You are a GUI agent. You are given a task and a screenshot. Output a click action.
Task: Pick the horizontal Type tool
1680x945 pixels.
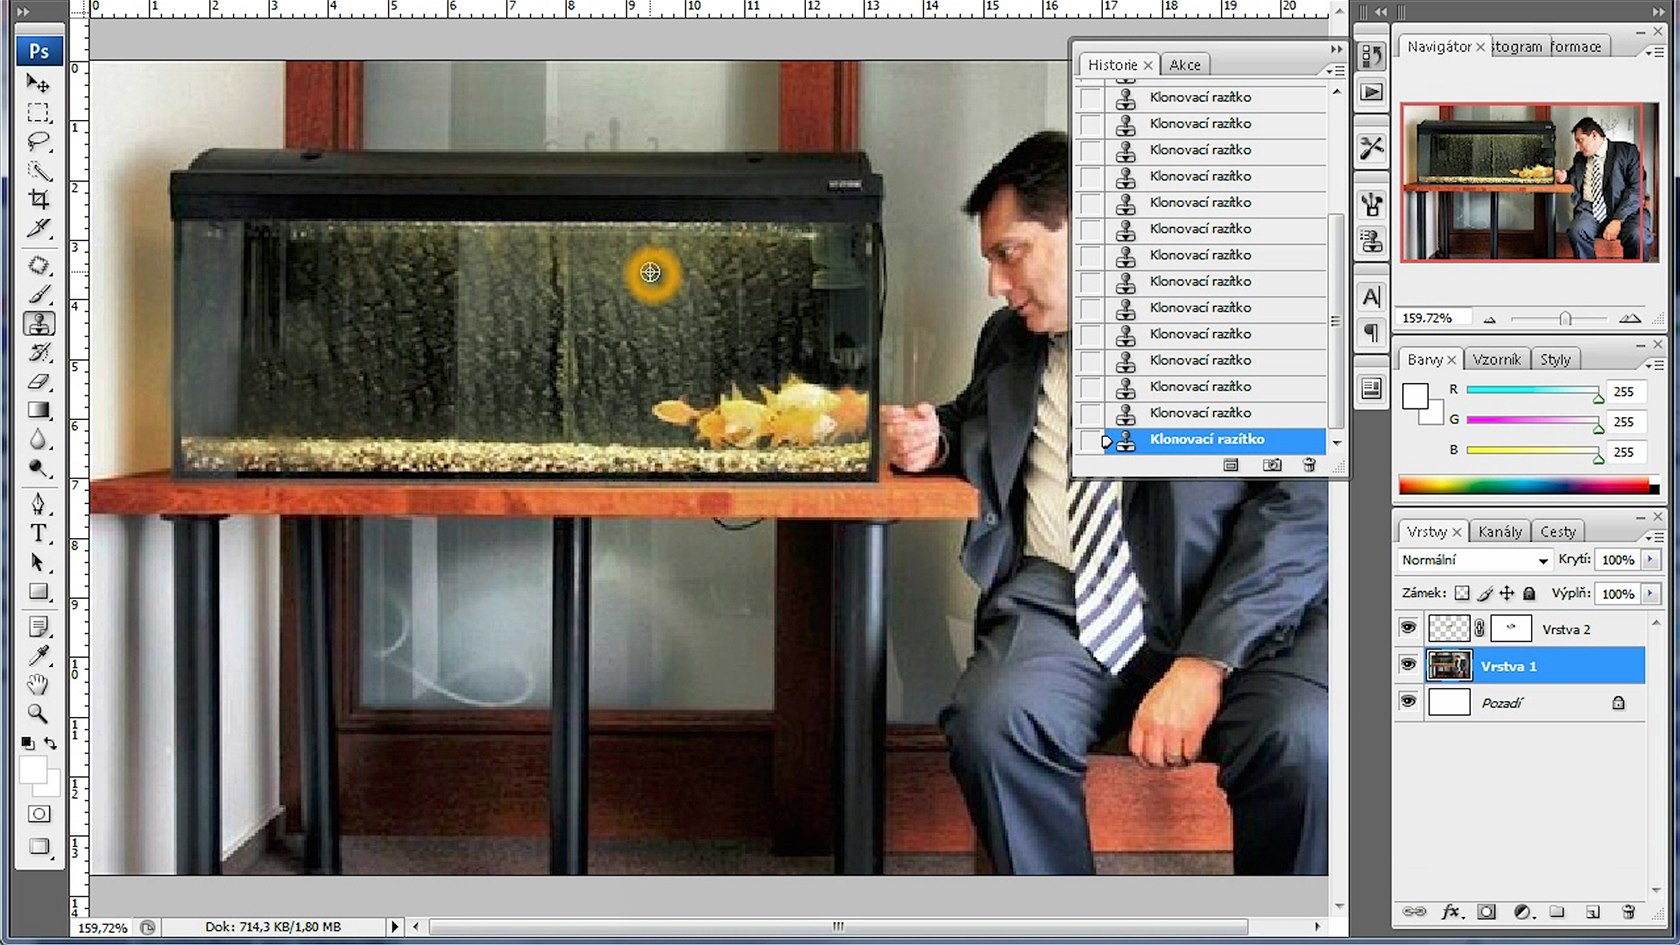click(38, 533)
